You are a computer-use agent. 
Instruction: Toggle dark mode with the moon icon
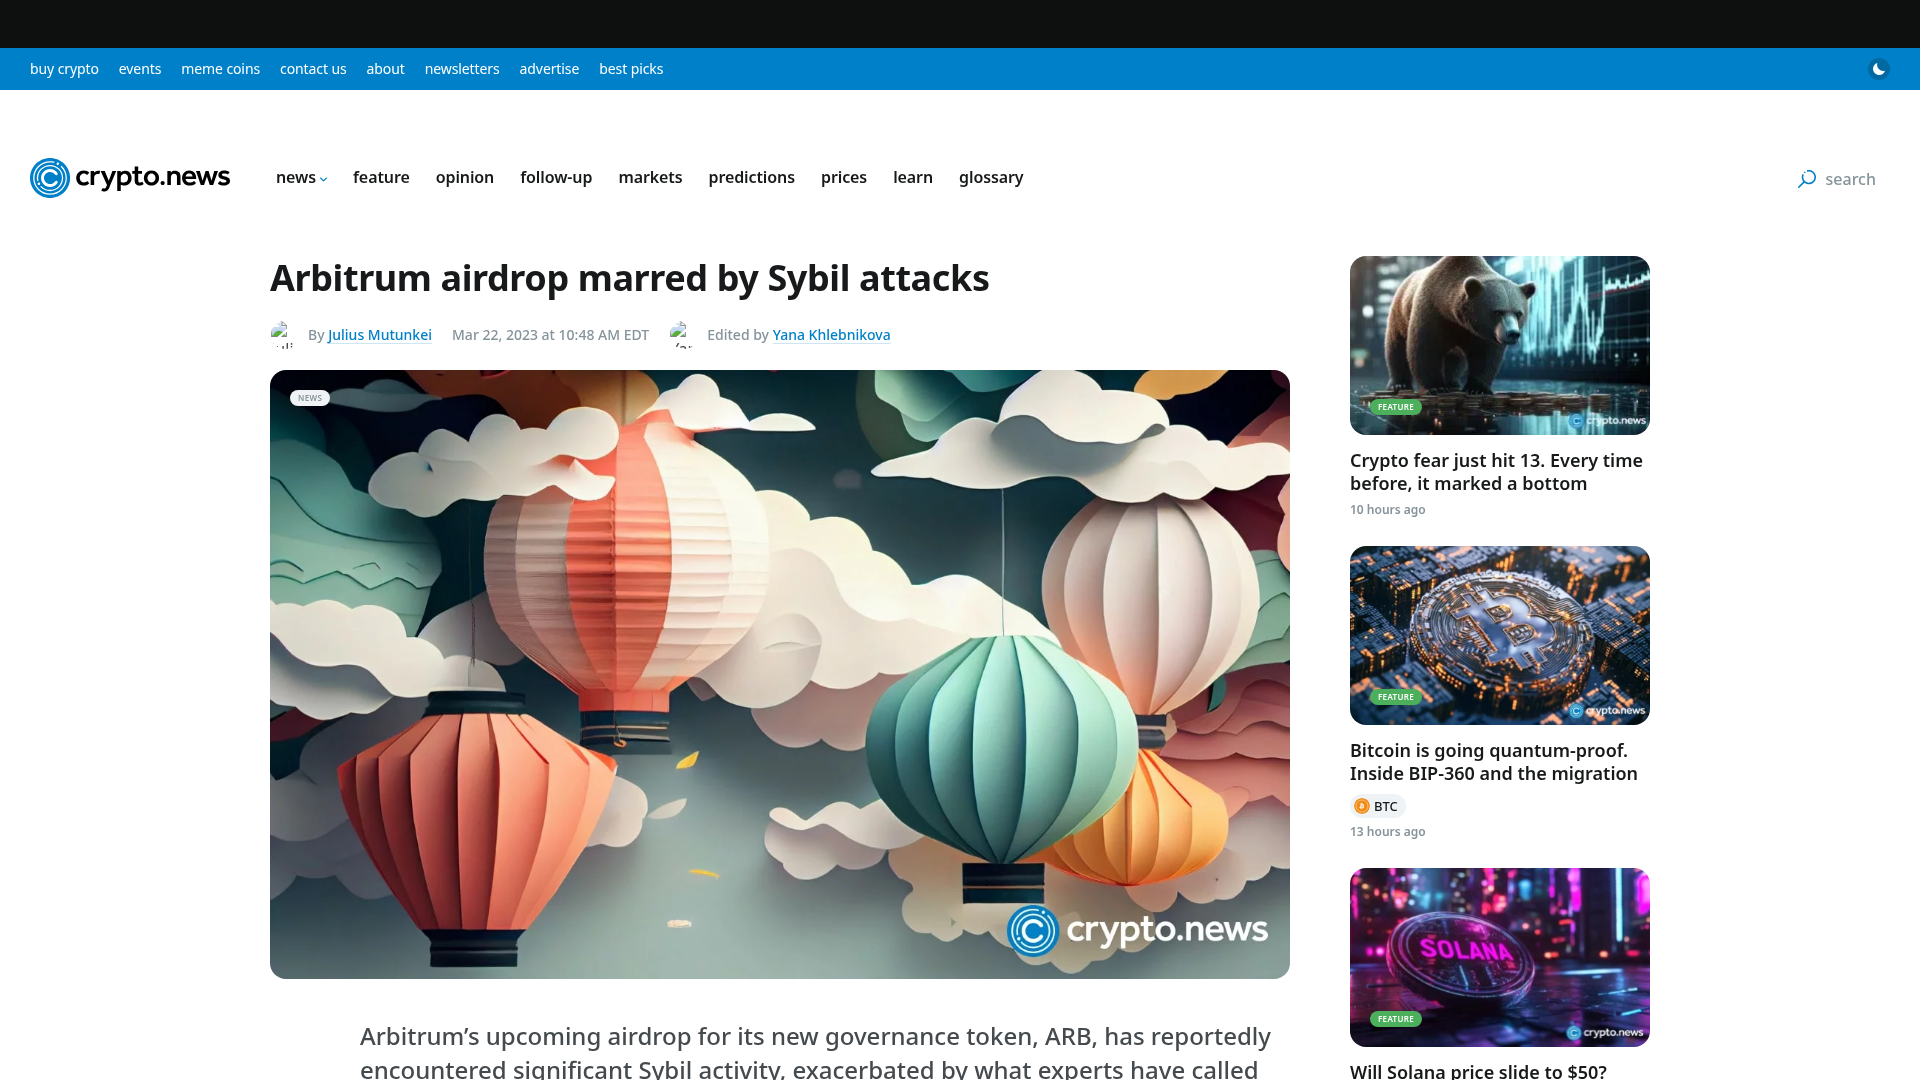(1879, 69)
